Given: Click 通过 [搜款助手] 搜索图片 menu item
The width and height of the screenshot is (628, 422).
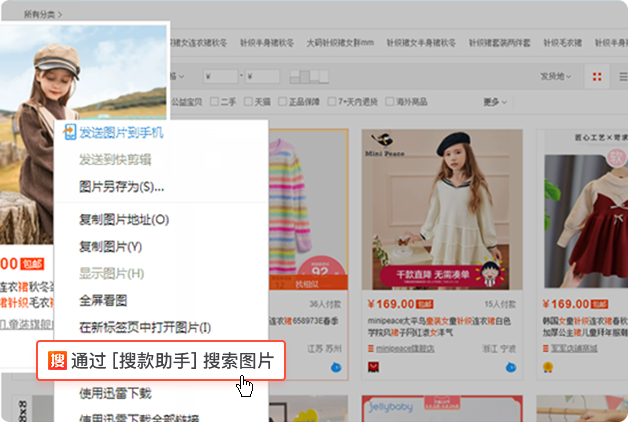Looking at the screenshot, I should pyautogui.click(x=161, y=360).
